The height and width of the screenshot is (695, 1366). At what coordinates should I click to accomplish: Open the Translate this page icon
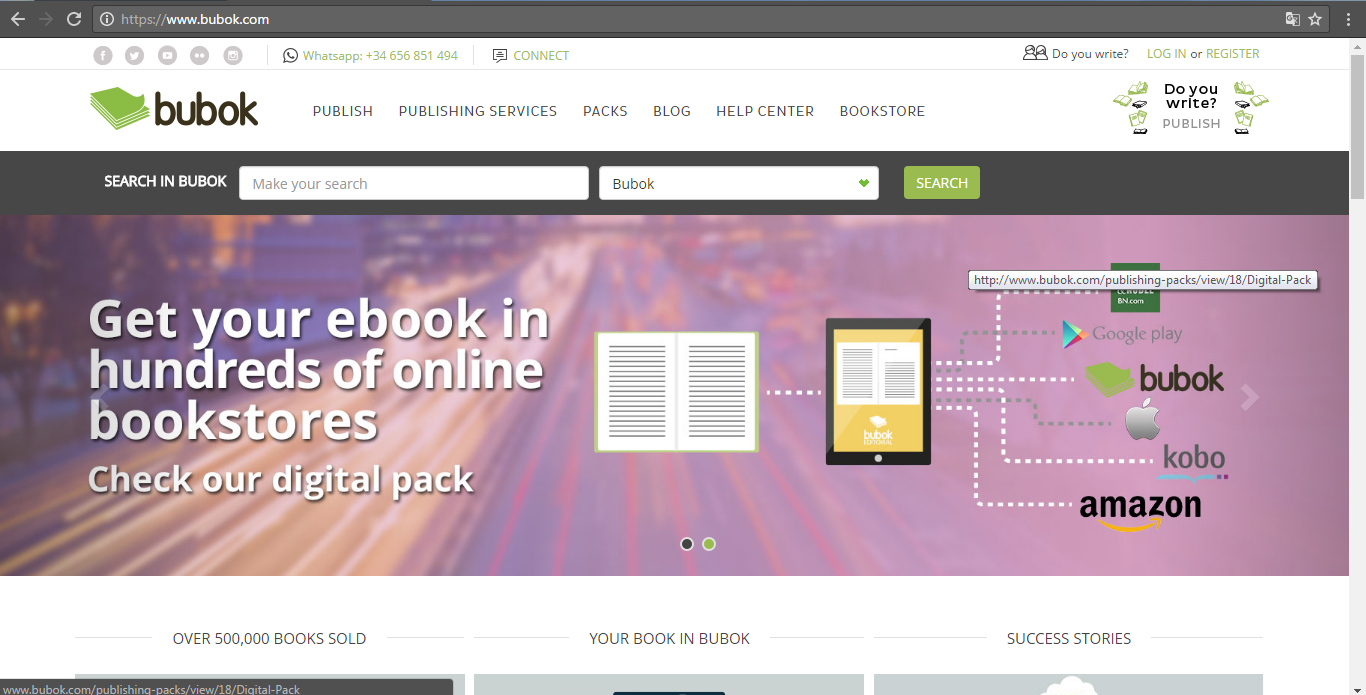coord(1293,19)
